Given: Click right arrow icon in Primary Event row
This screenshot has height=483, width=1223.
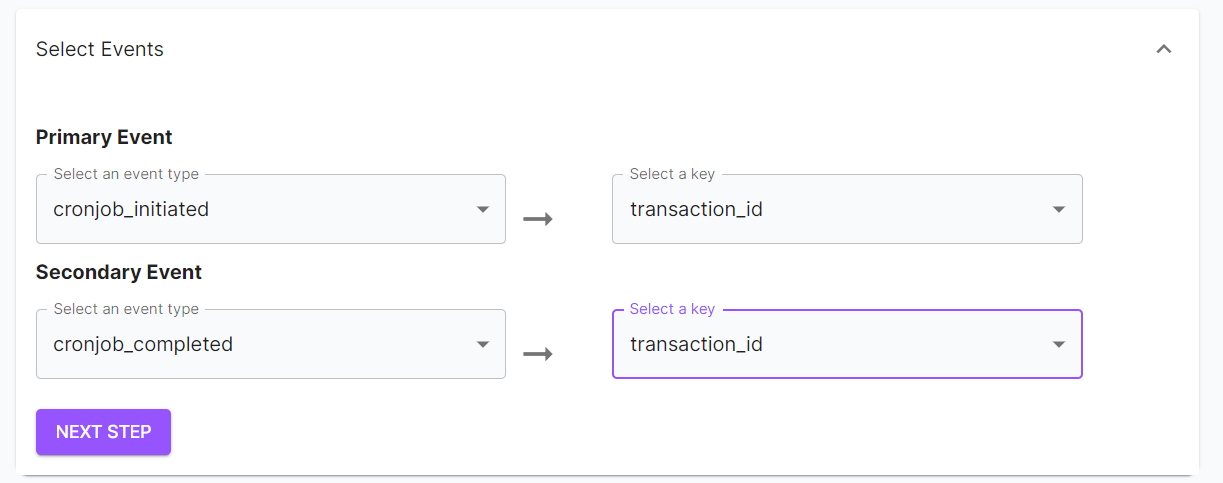Looking at the screenshot, I should pos(538,219).
